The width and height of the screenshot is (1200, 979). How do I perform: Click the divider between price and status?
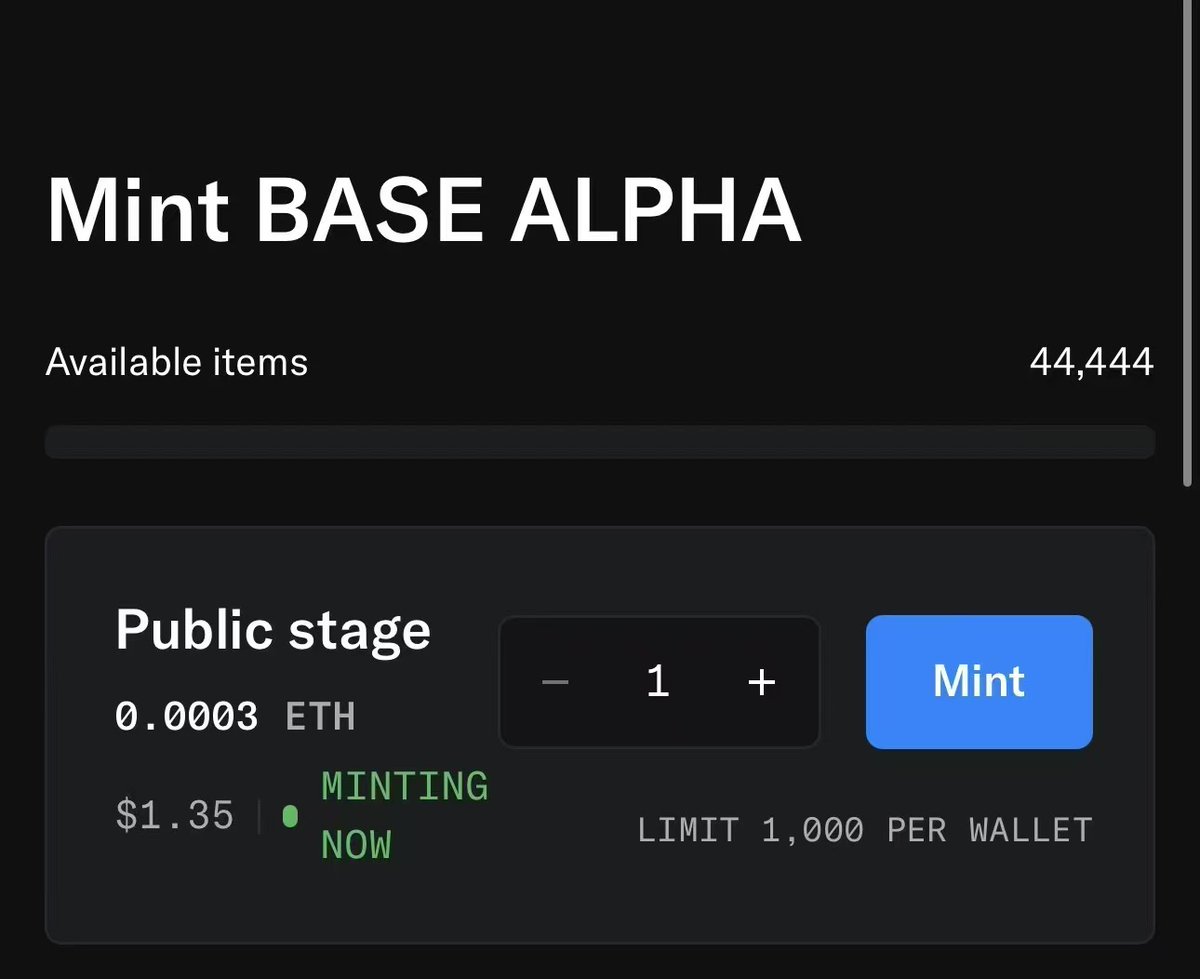(x=258, y=816)
